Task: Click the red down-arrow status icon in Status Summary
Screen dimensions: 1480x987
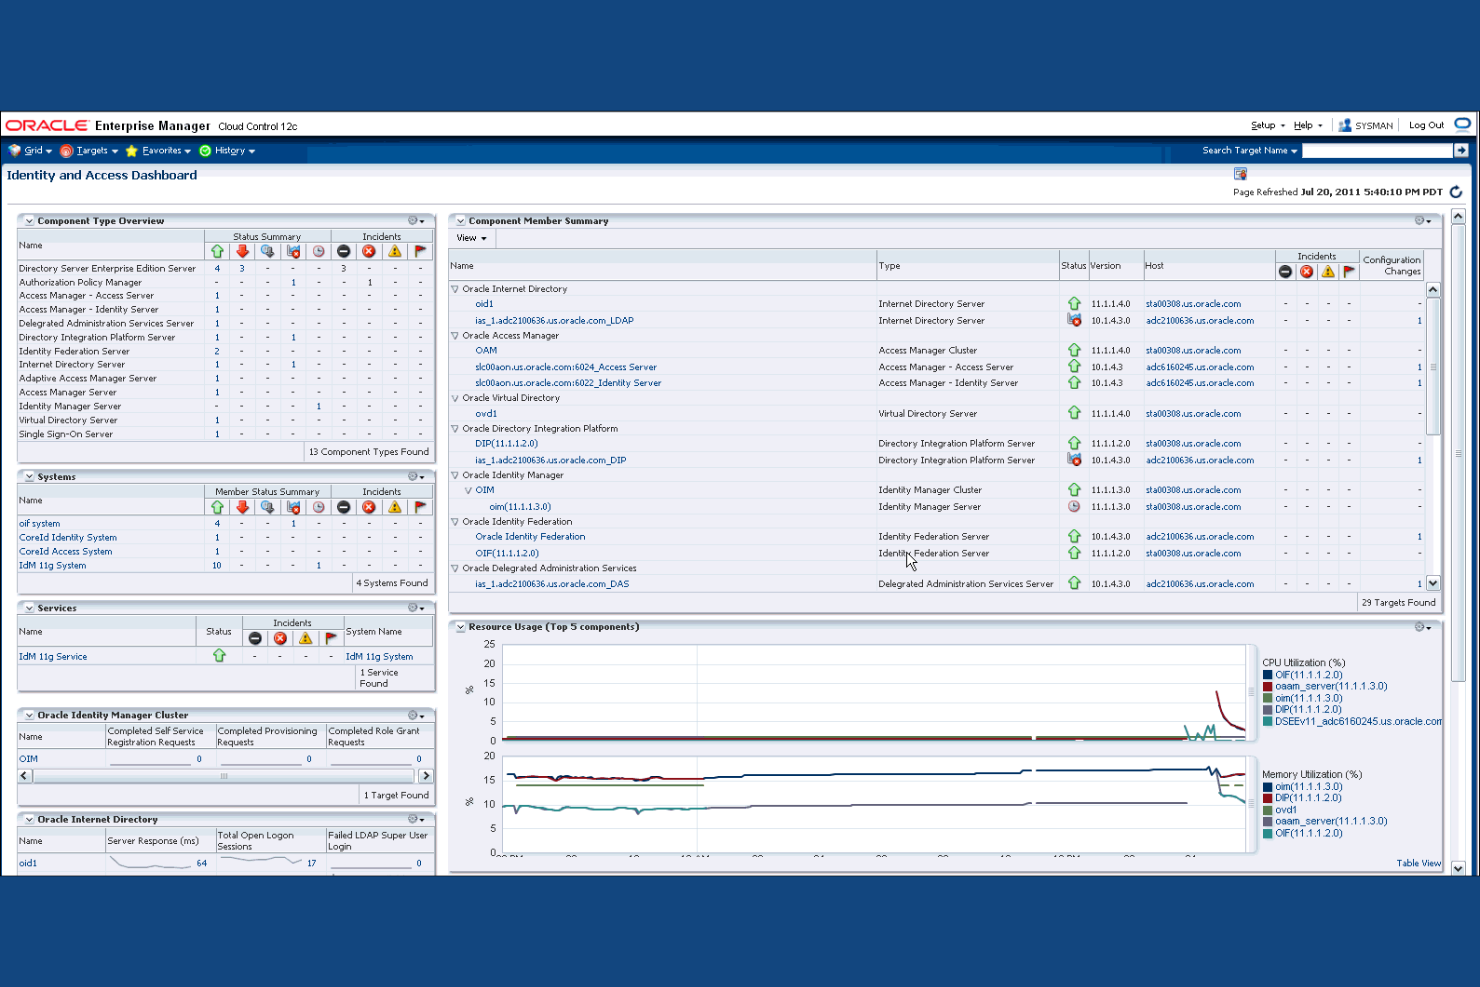Action: (242, 252)
